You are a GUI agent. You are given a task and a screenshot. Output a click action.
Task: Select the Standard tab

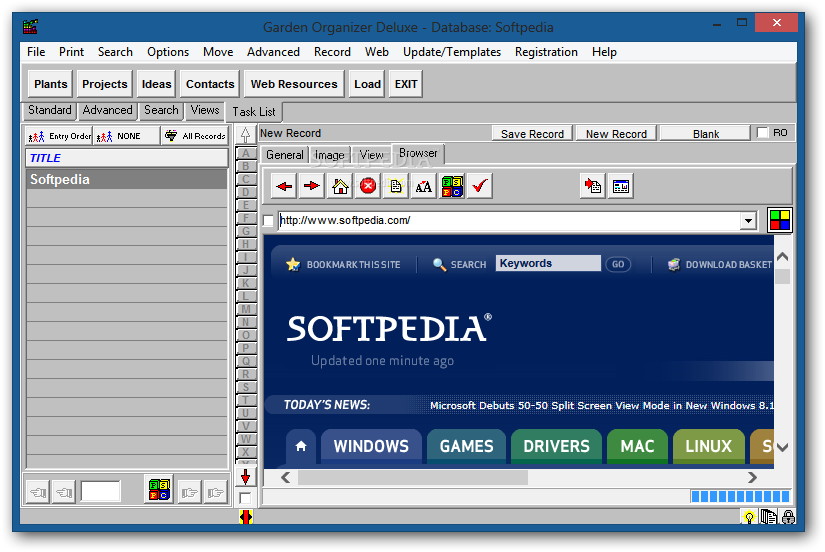click(49, 110)
